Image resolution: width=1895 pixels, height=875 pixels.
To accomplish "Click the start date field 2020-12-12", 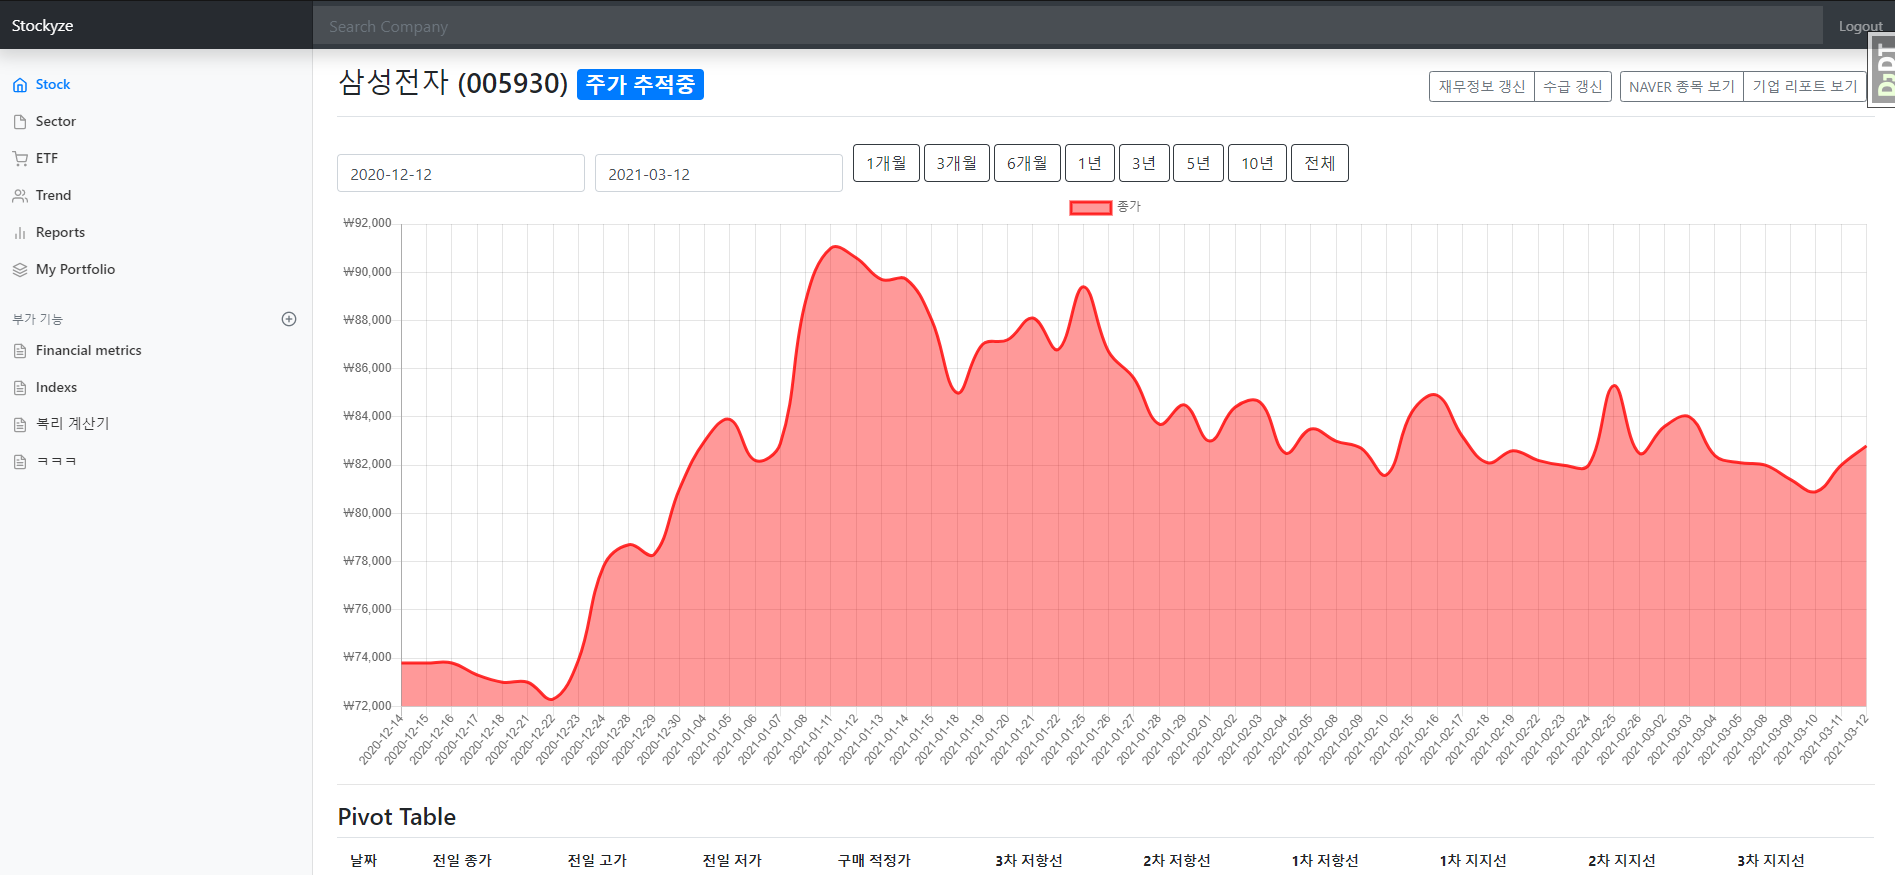I will pos(461,173).
